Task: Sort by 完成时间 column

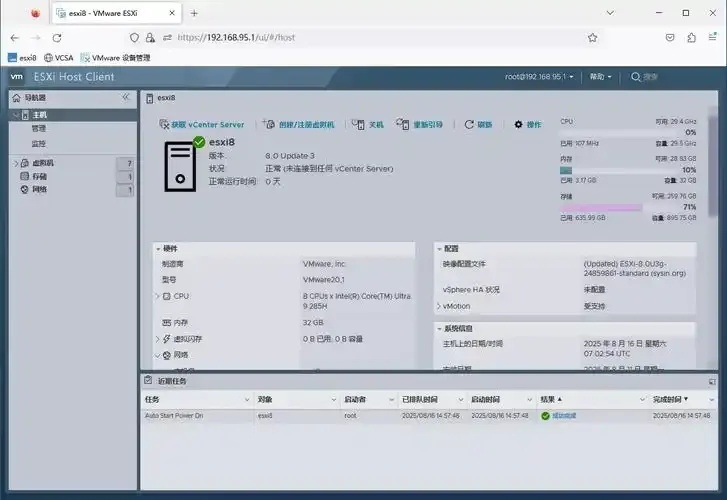Action: point(670,399)
